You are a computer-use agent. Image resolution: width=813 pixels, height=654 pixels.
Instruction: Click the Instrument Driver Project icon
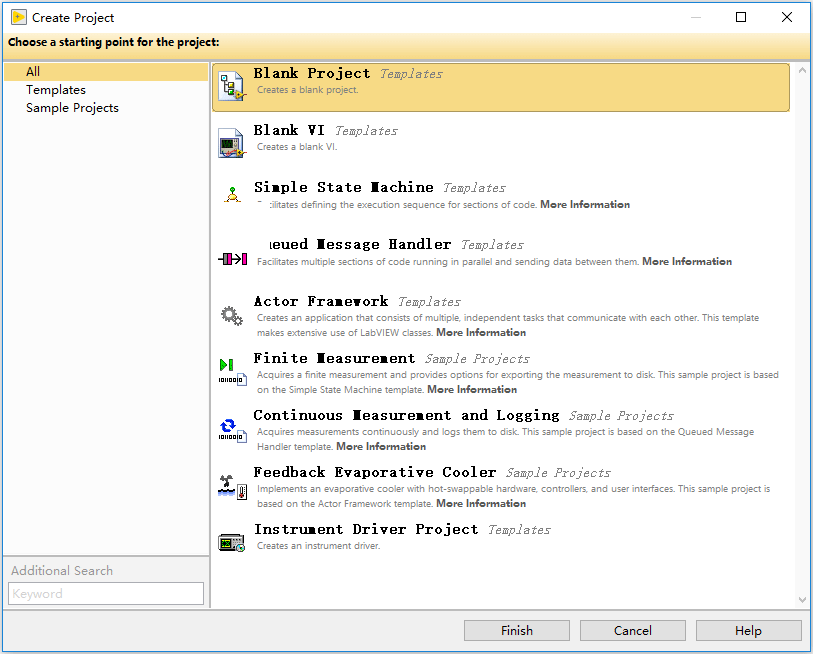(x=231, y=542)
